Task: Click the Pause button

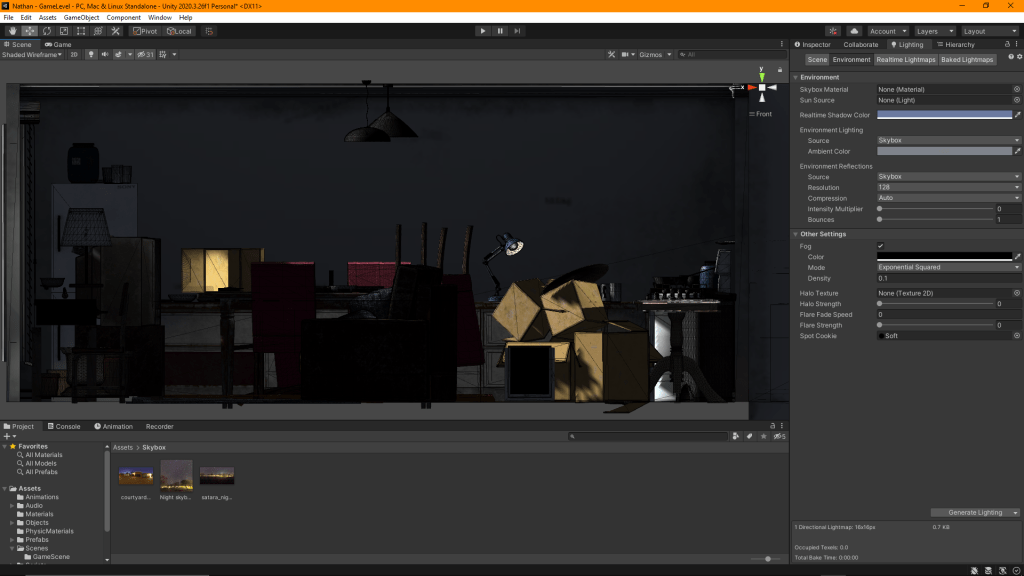Action: 500,31
